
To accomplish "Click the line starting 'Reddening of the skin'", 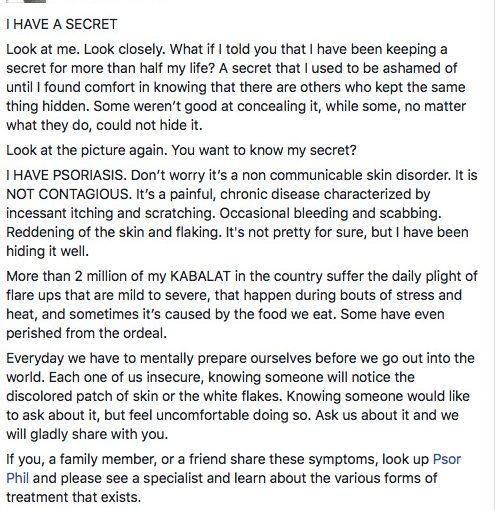I will [x=237, y=232].
